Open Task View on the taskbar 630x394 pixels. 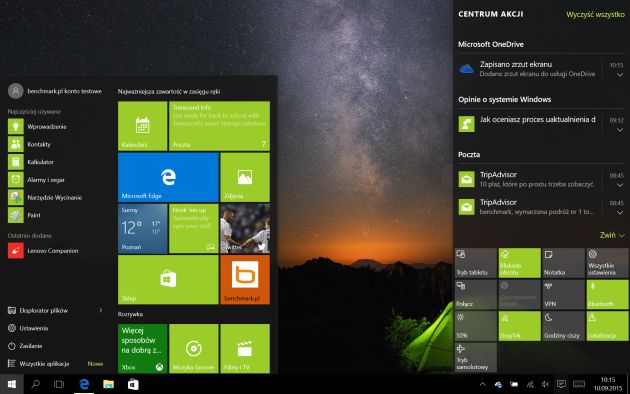(59, 384)
